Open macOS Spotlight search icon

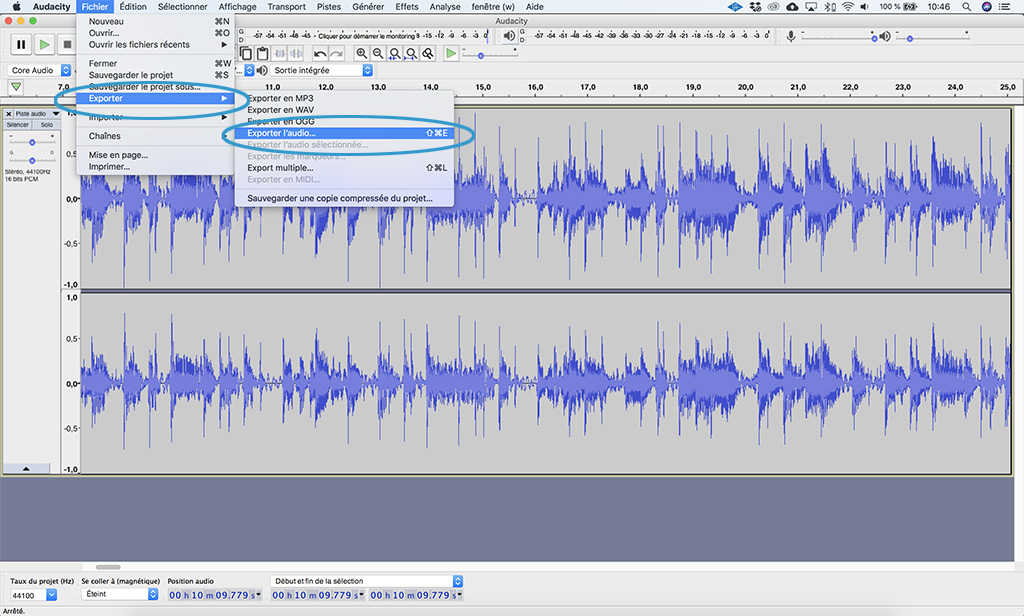click(966, 7)
